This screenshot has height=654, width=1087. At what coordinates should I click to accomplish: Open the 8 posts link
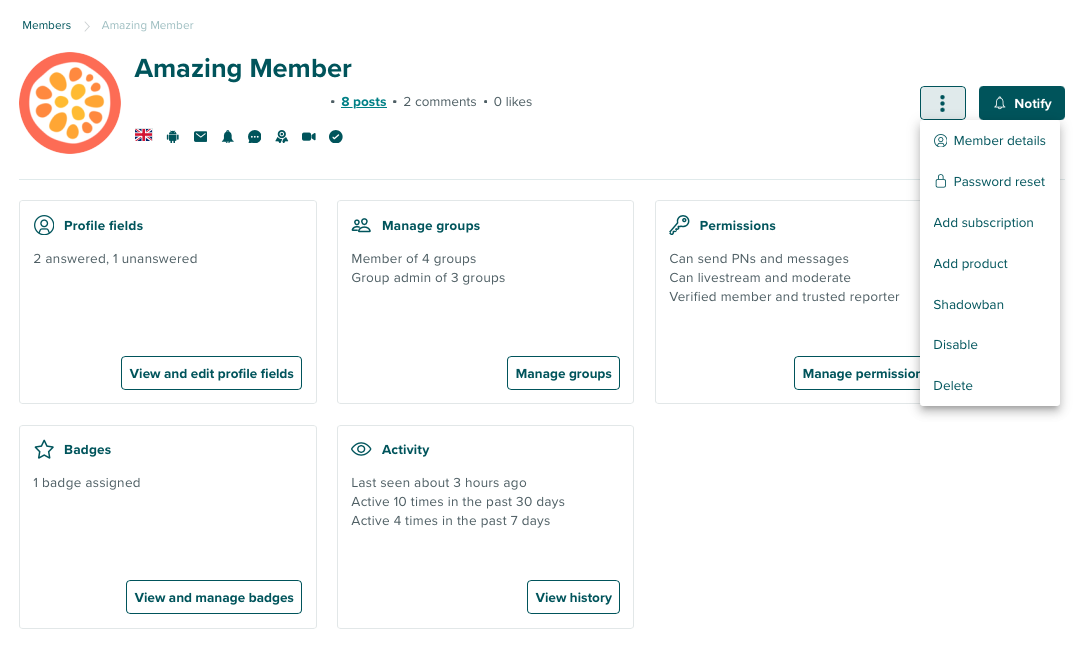[x=363, y=101]
